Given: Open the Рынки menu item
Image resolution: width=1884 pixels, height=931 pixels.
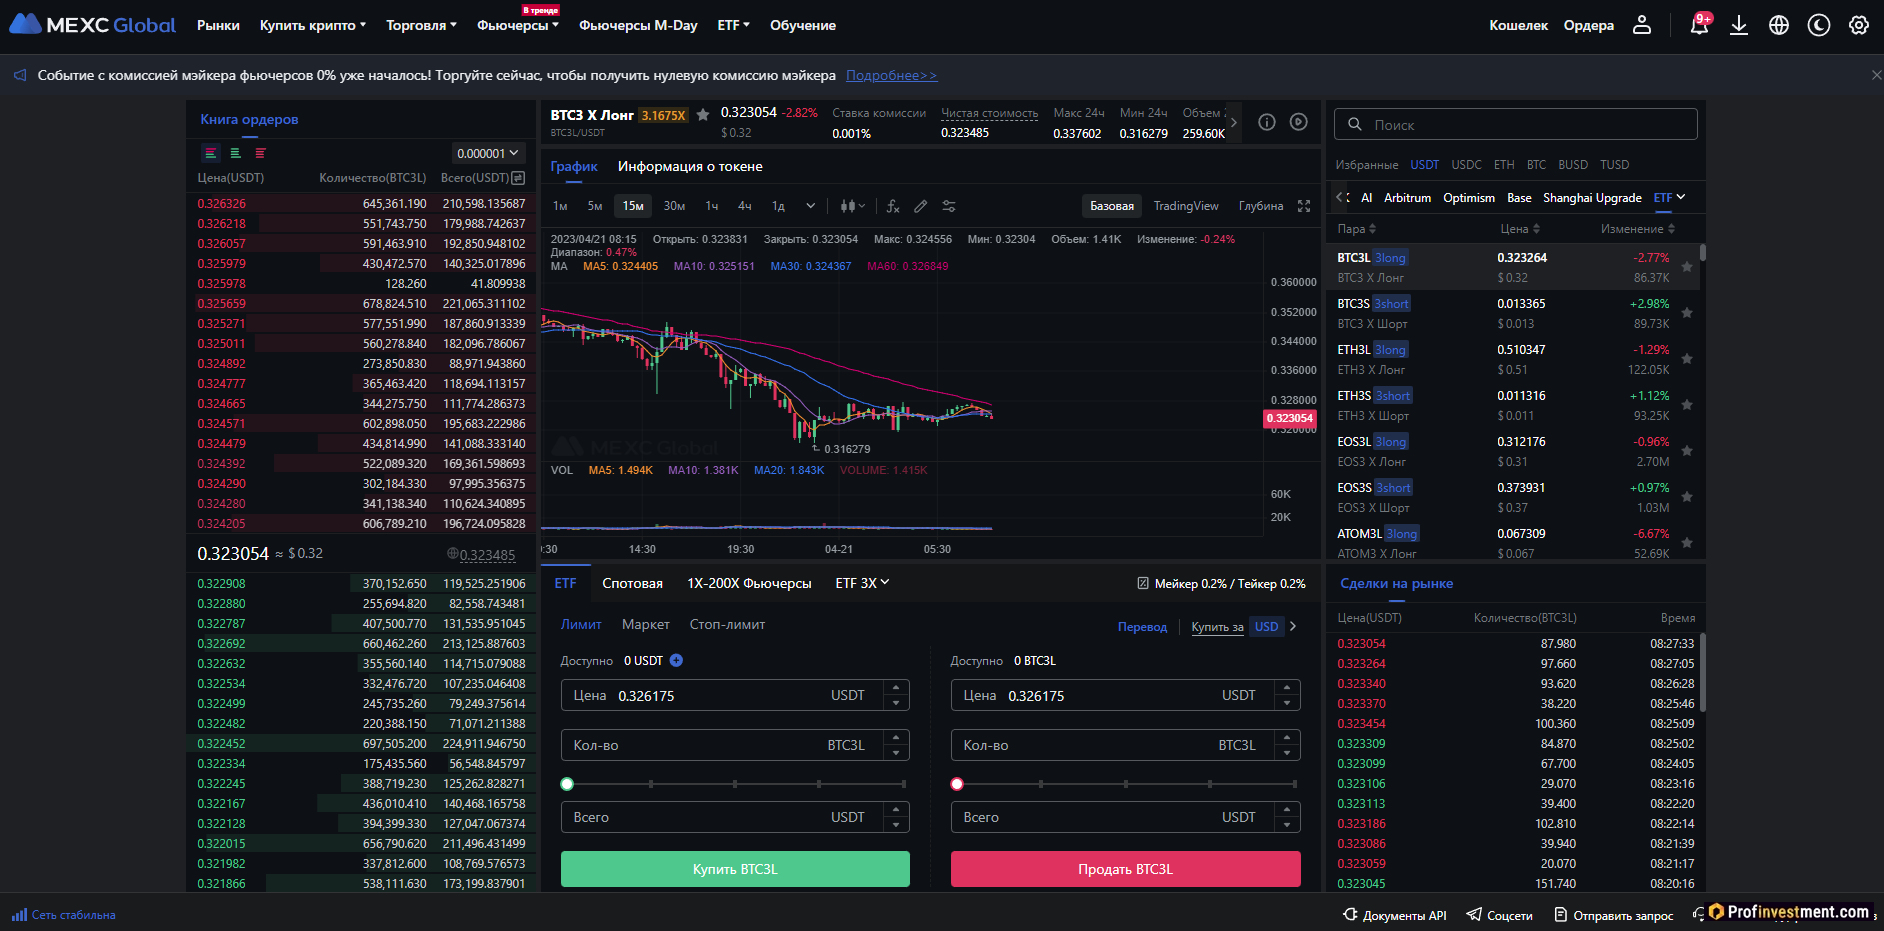Looking at the screenshot, I should [218, 25].
